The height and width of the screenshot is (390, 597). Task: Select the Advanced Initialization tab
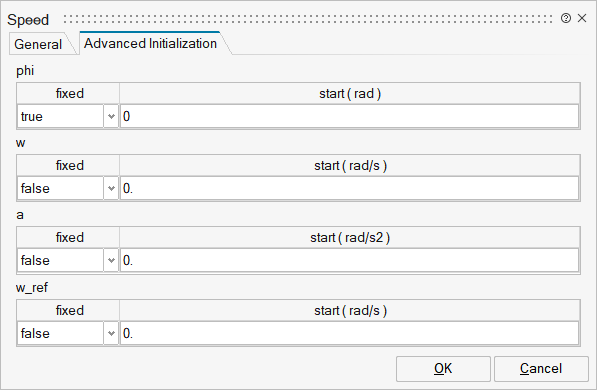click(x=150, y=43)
